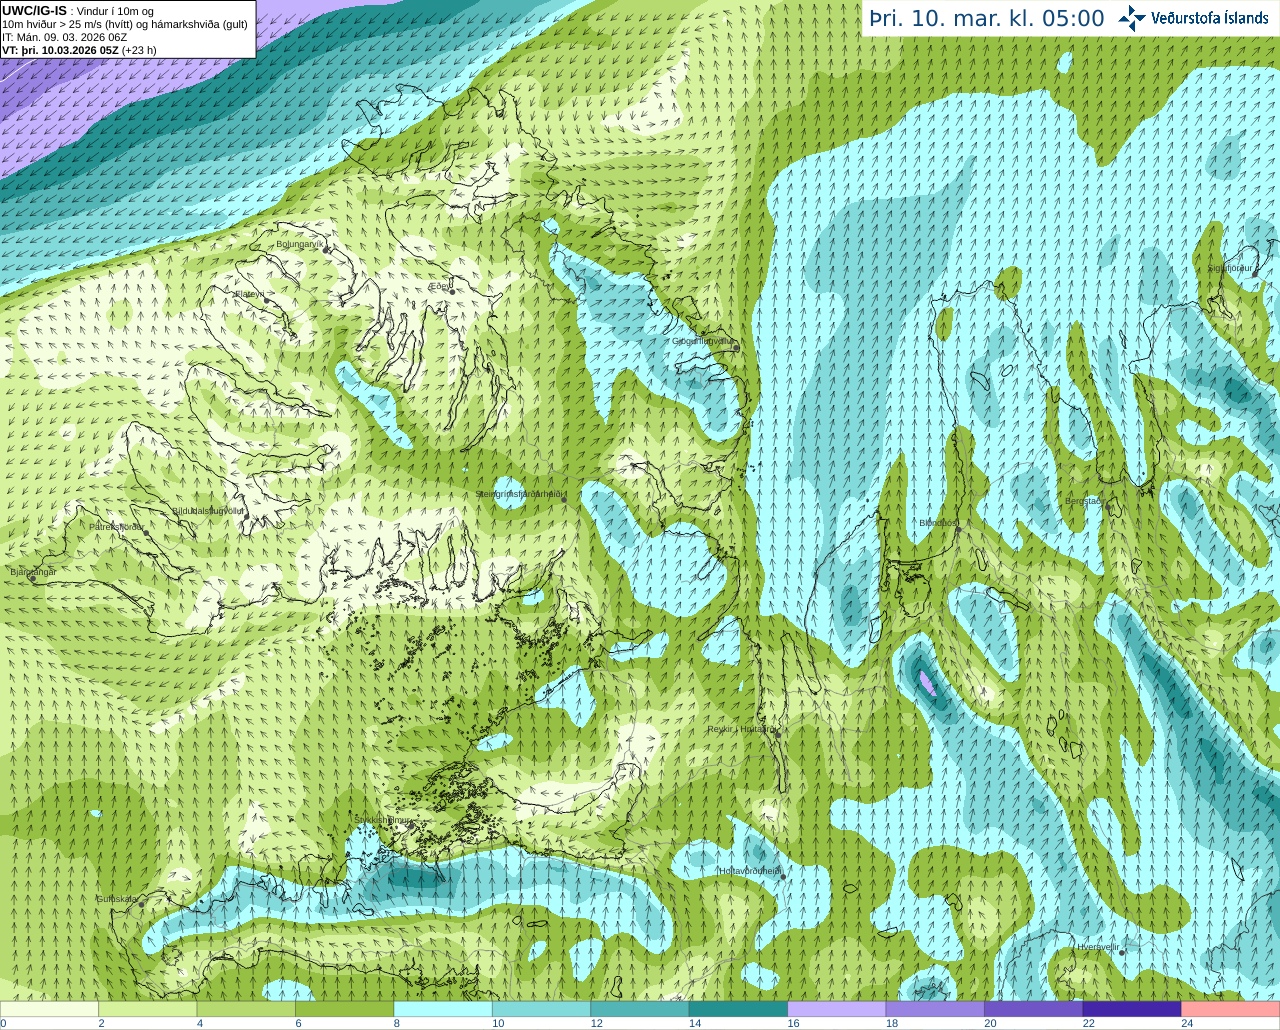Click the 4–6 m/s green legend swatch
The width and height of the screenshot is (1280, 1030).
click(246, 1009)
